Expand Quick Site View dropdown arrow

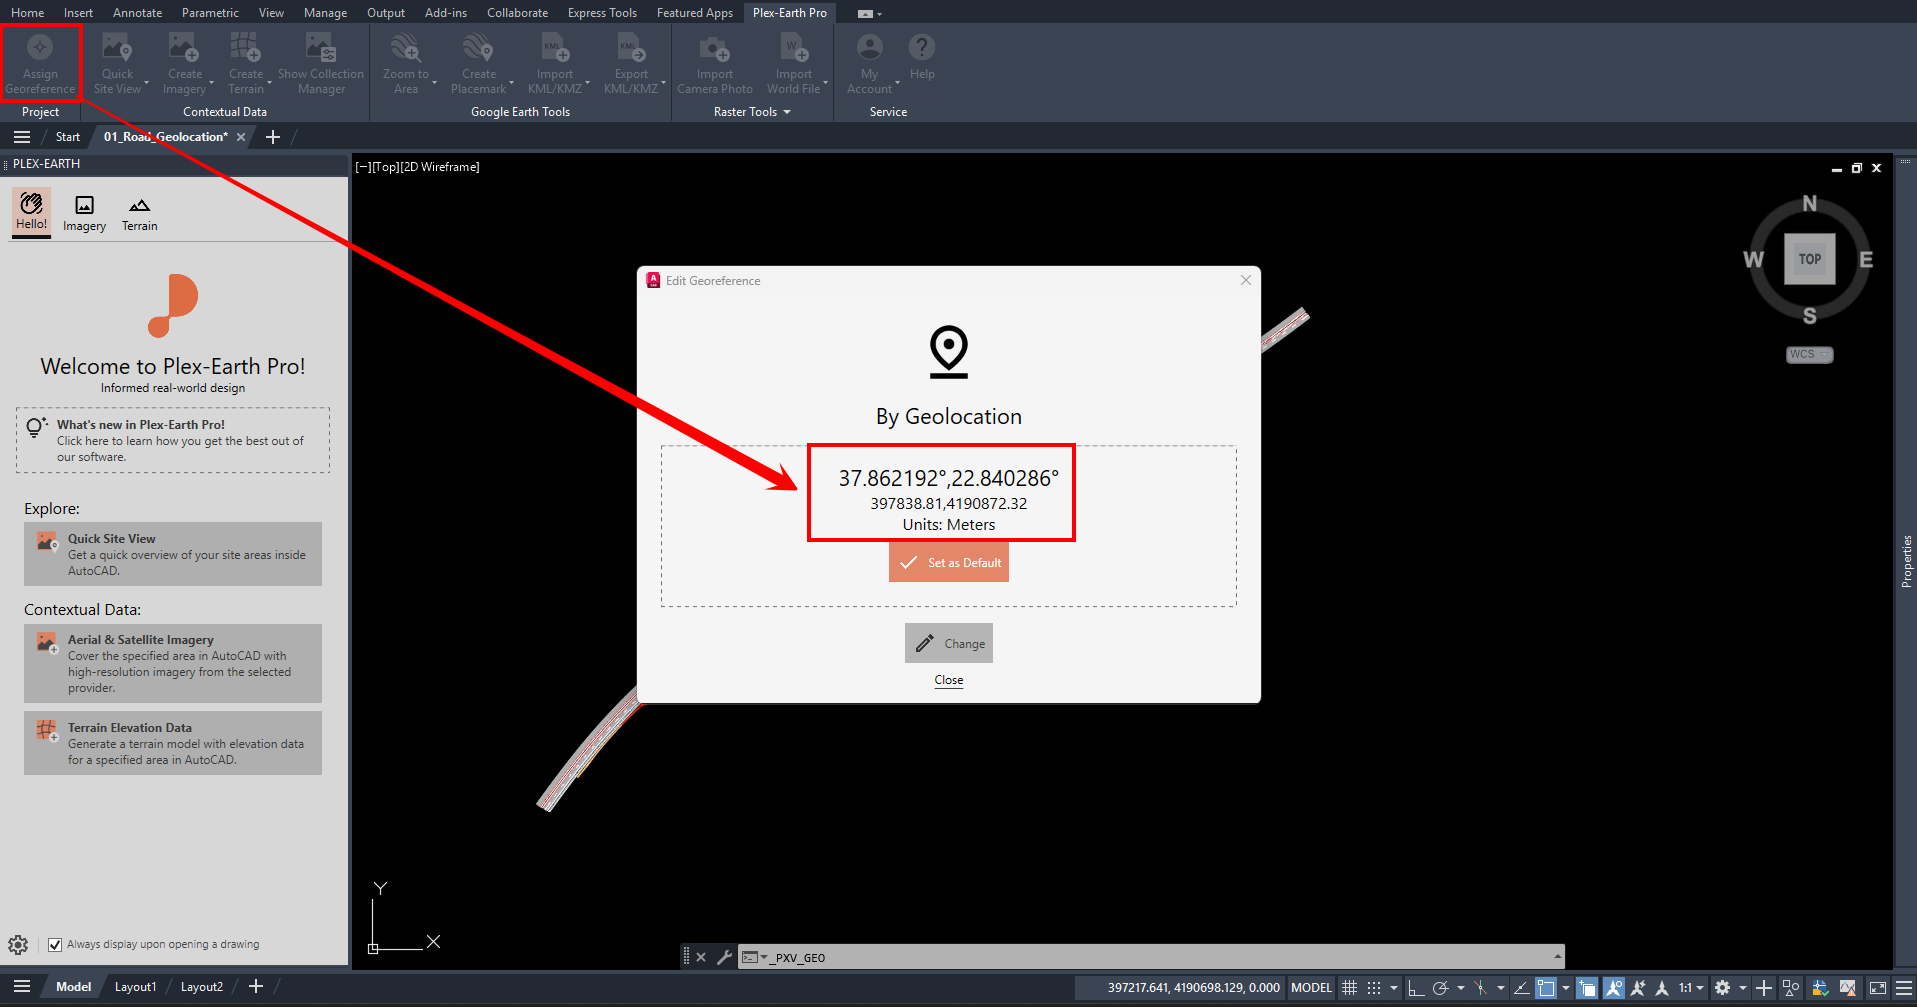click(147, 83)
